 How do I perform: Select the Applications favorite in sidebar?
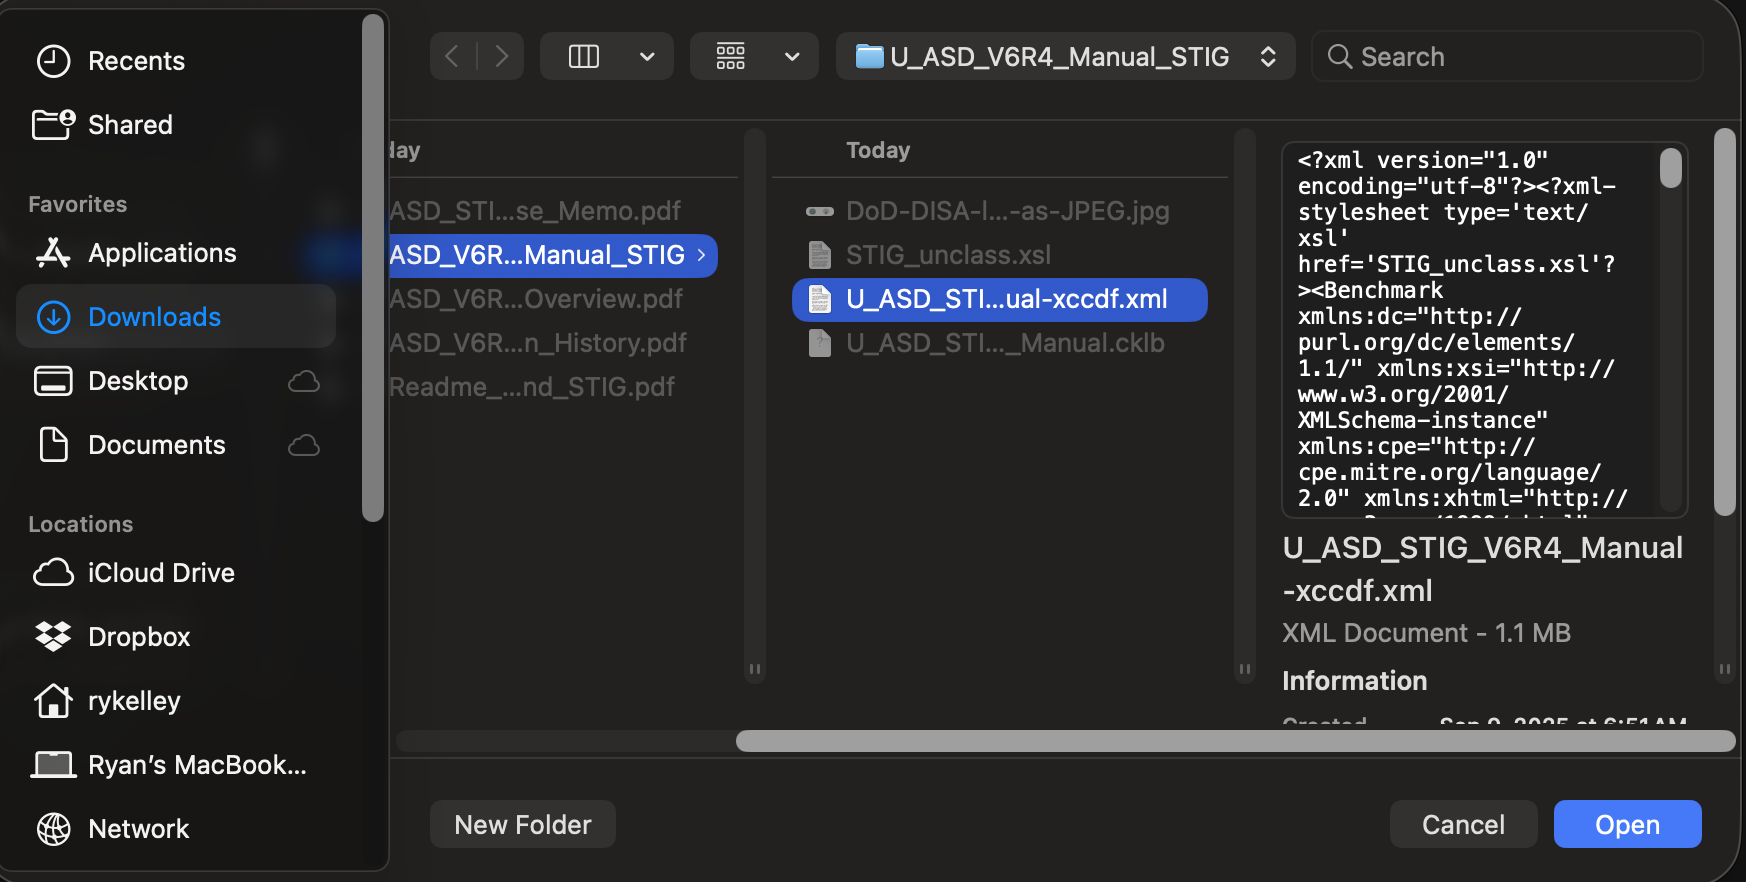click(162, 252)
